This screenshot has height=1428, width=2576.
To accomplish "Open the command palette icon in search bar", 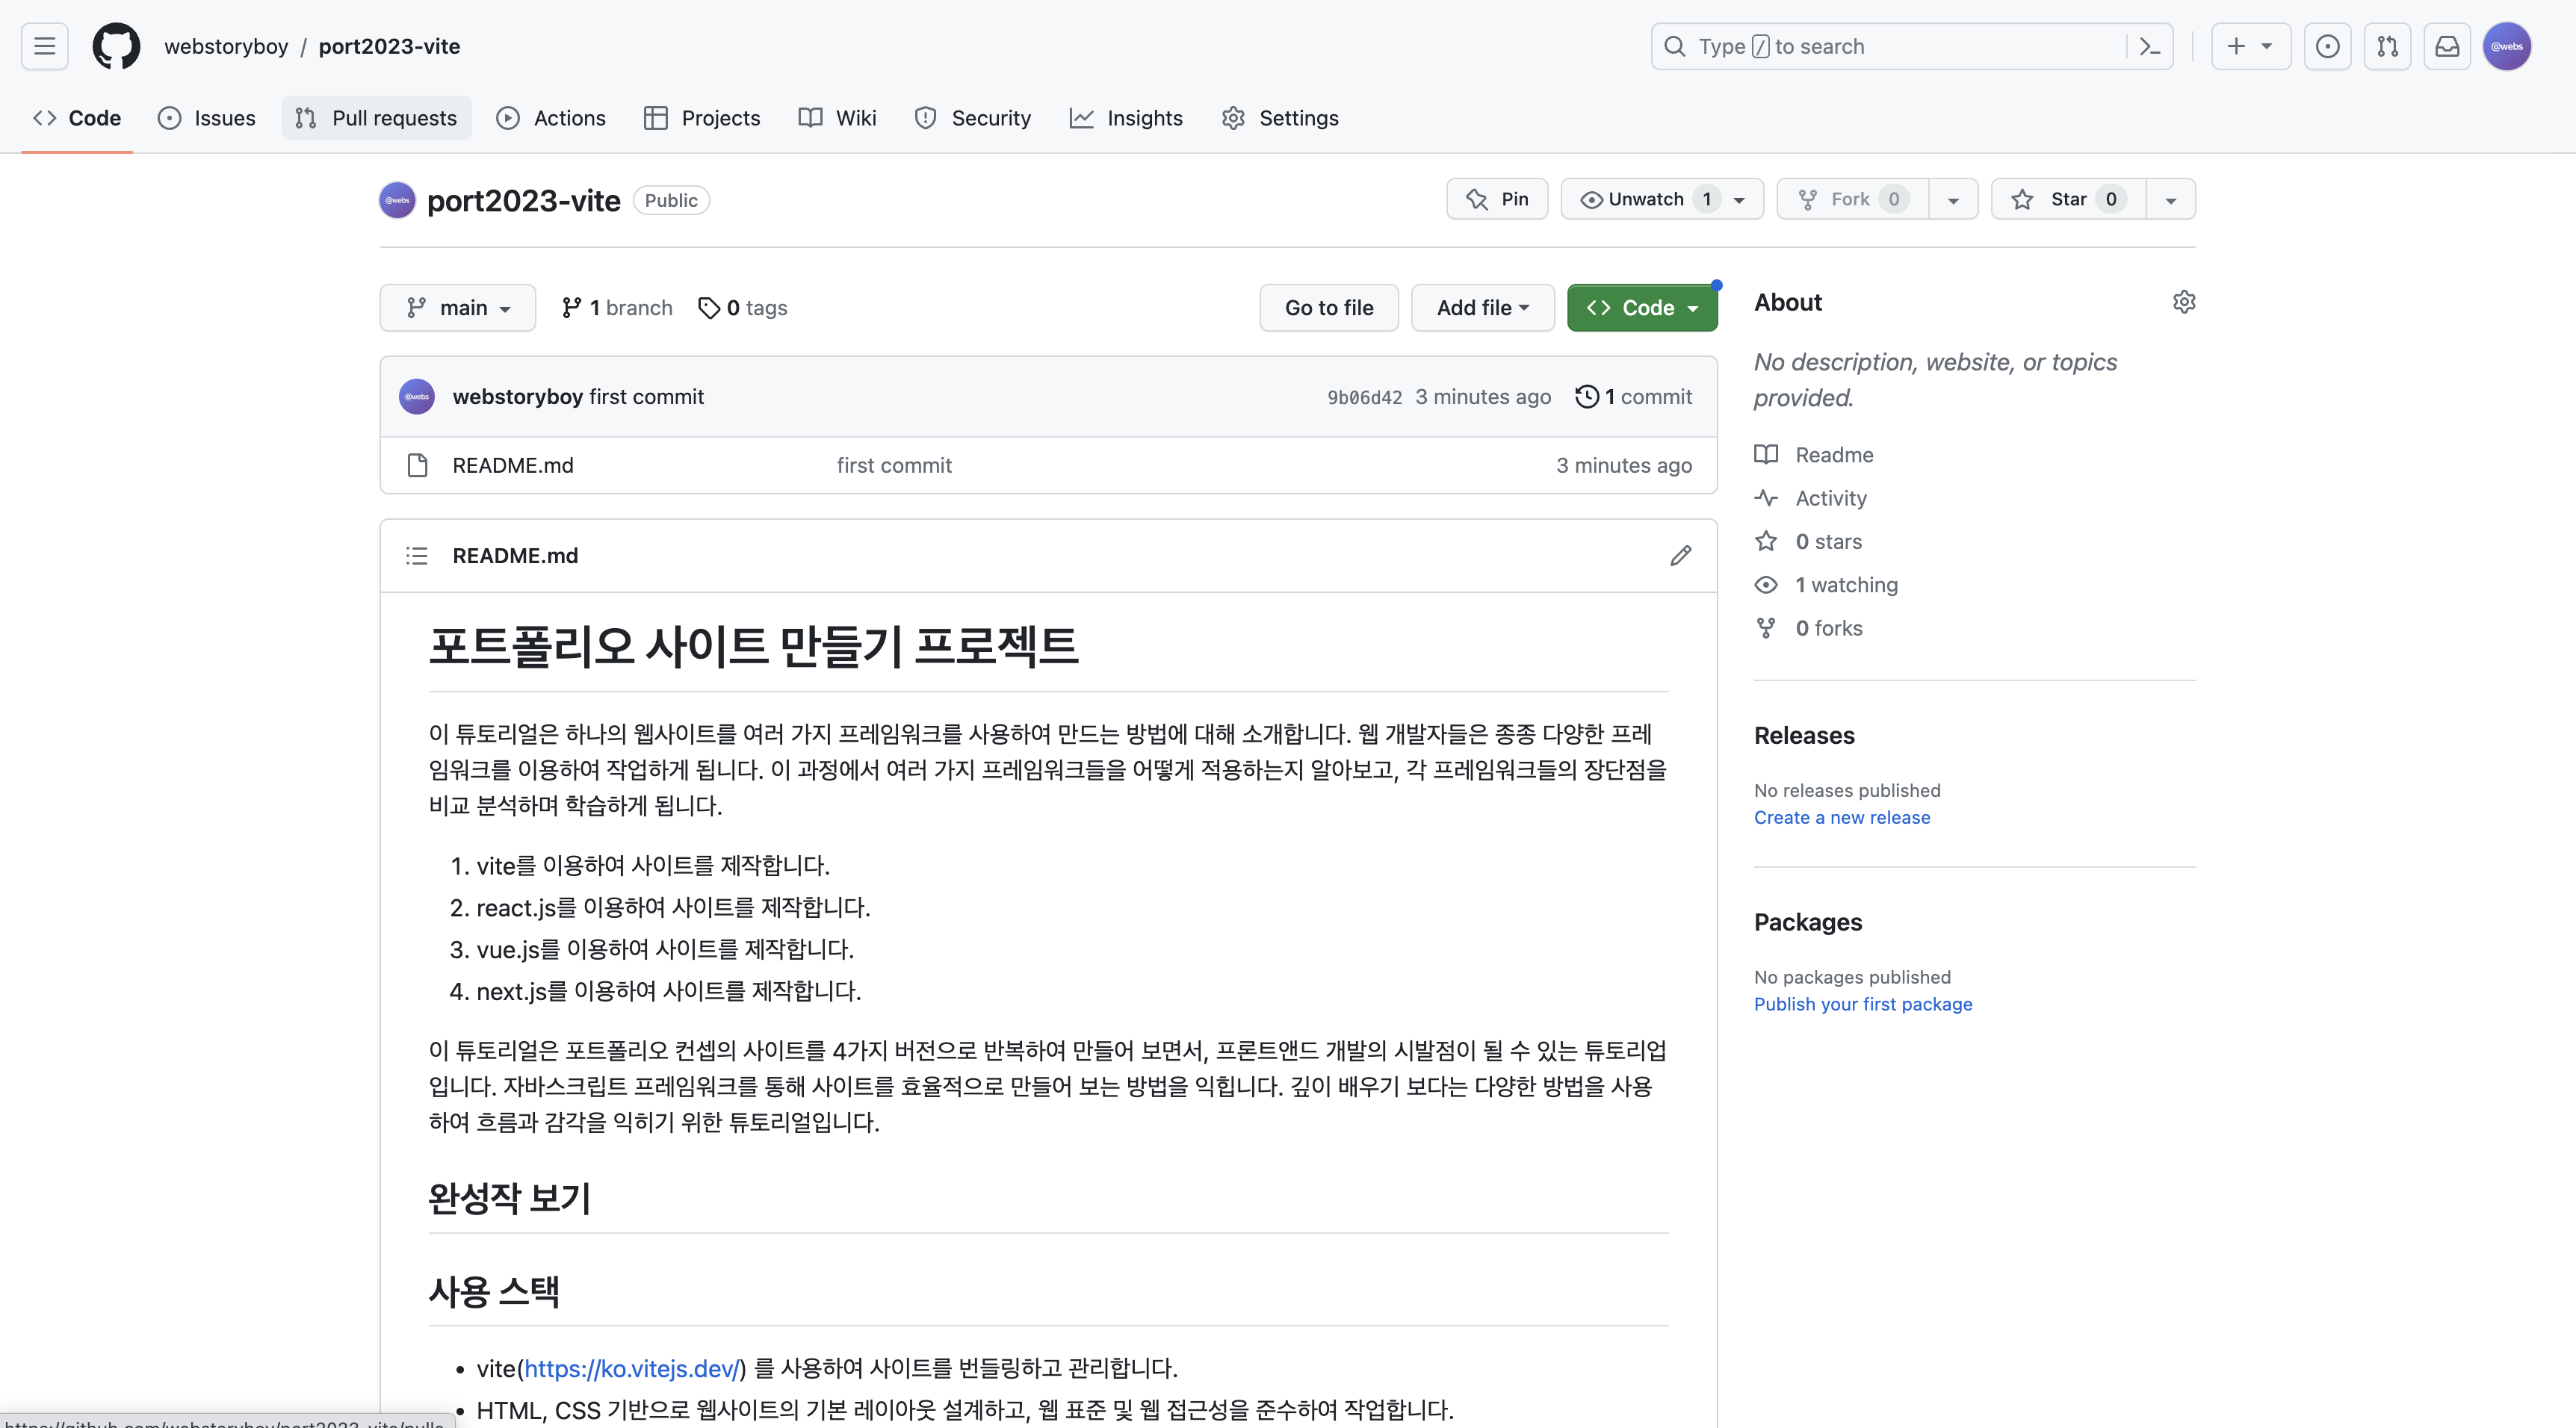I will [2149, 46].
